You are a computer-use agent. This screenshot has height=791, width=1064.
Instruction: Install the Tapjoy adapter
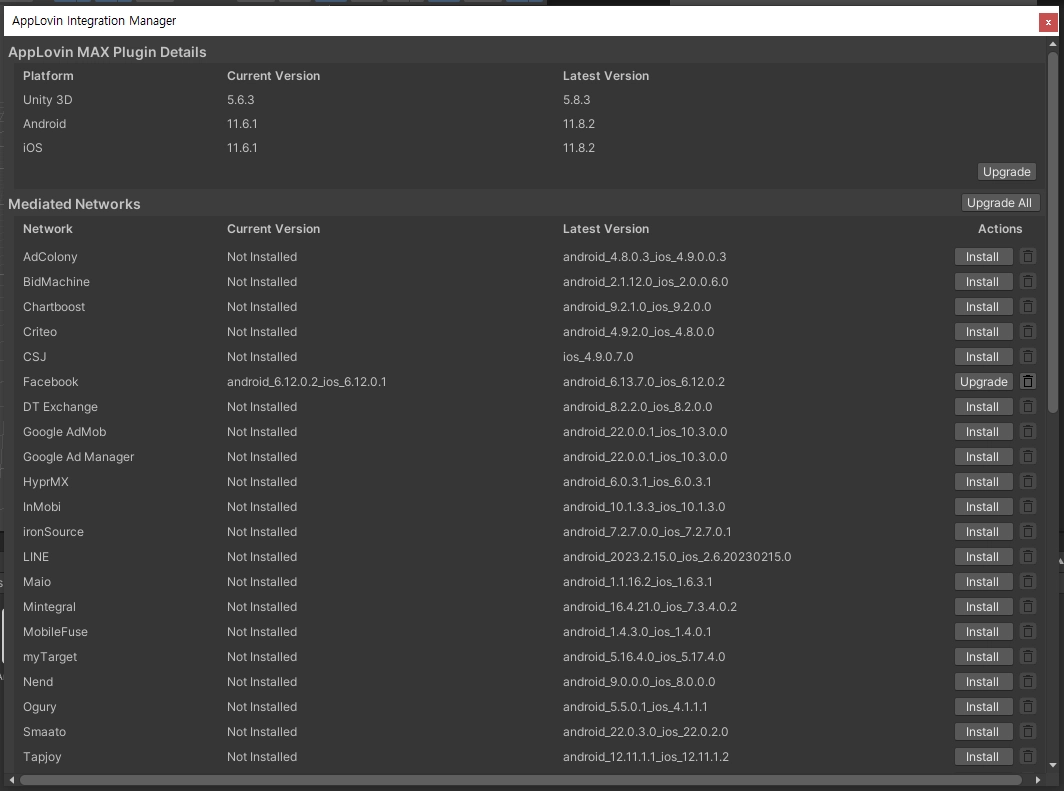(983, 756)
